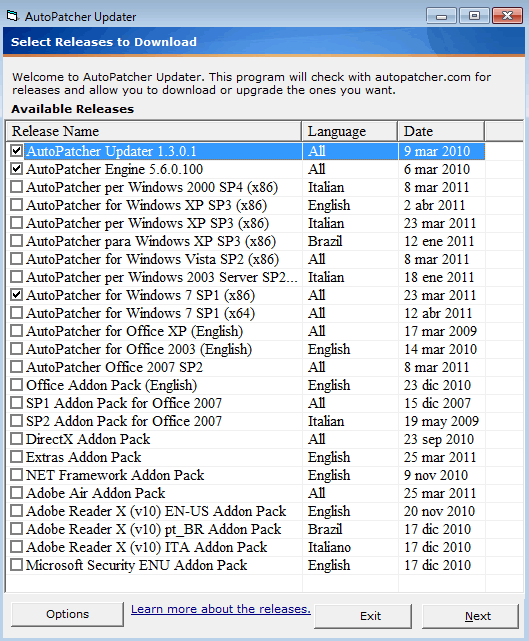Click date 2 abr 2011
Screen dimensions: 529x641
pyautogui.click(x=435, y=205)
